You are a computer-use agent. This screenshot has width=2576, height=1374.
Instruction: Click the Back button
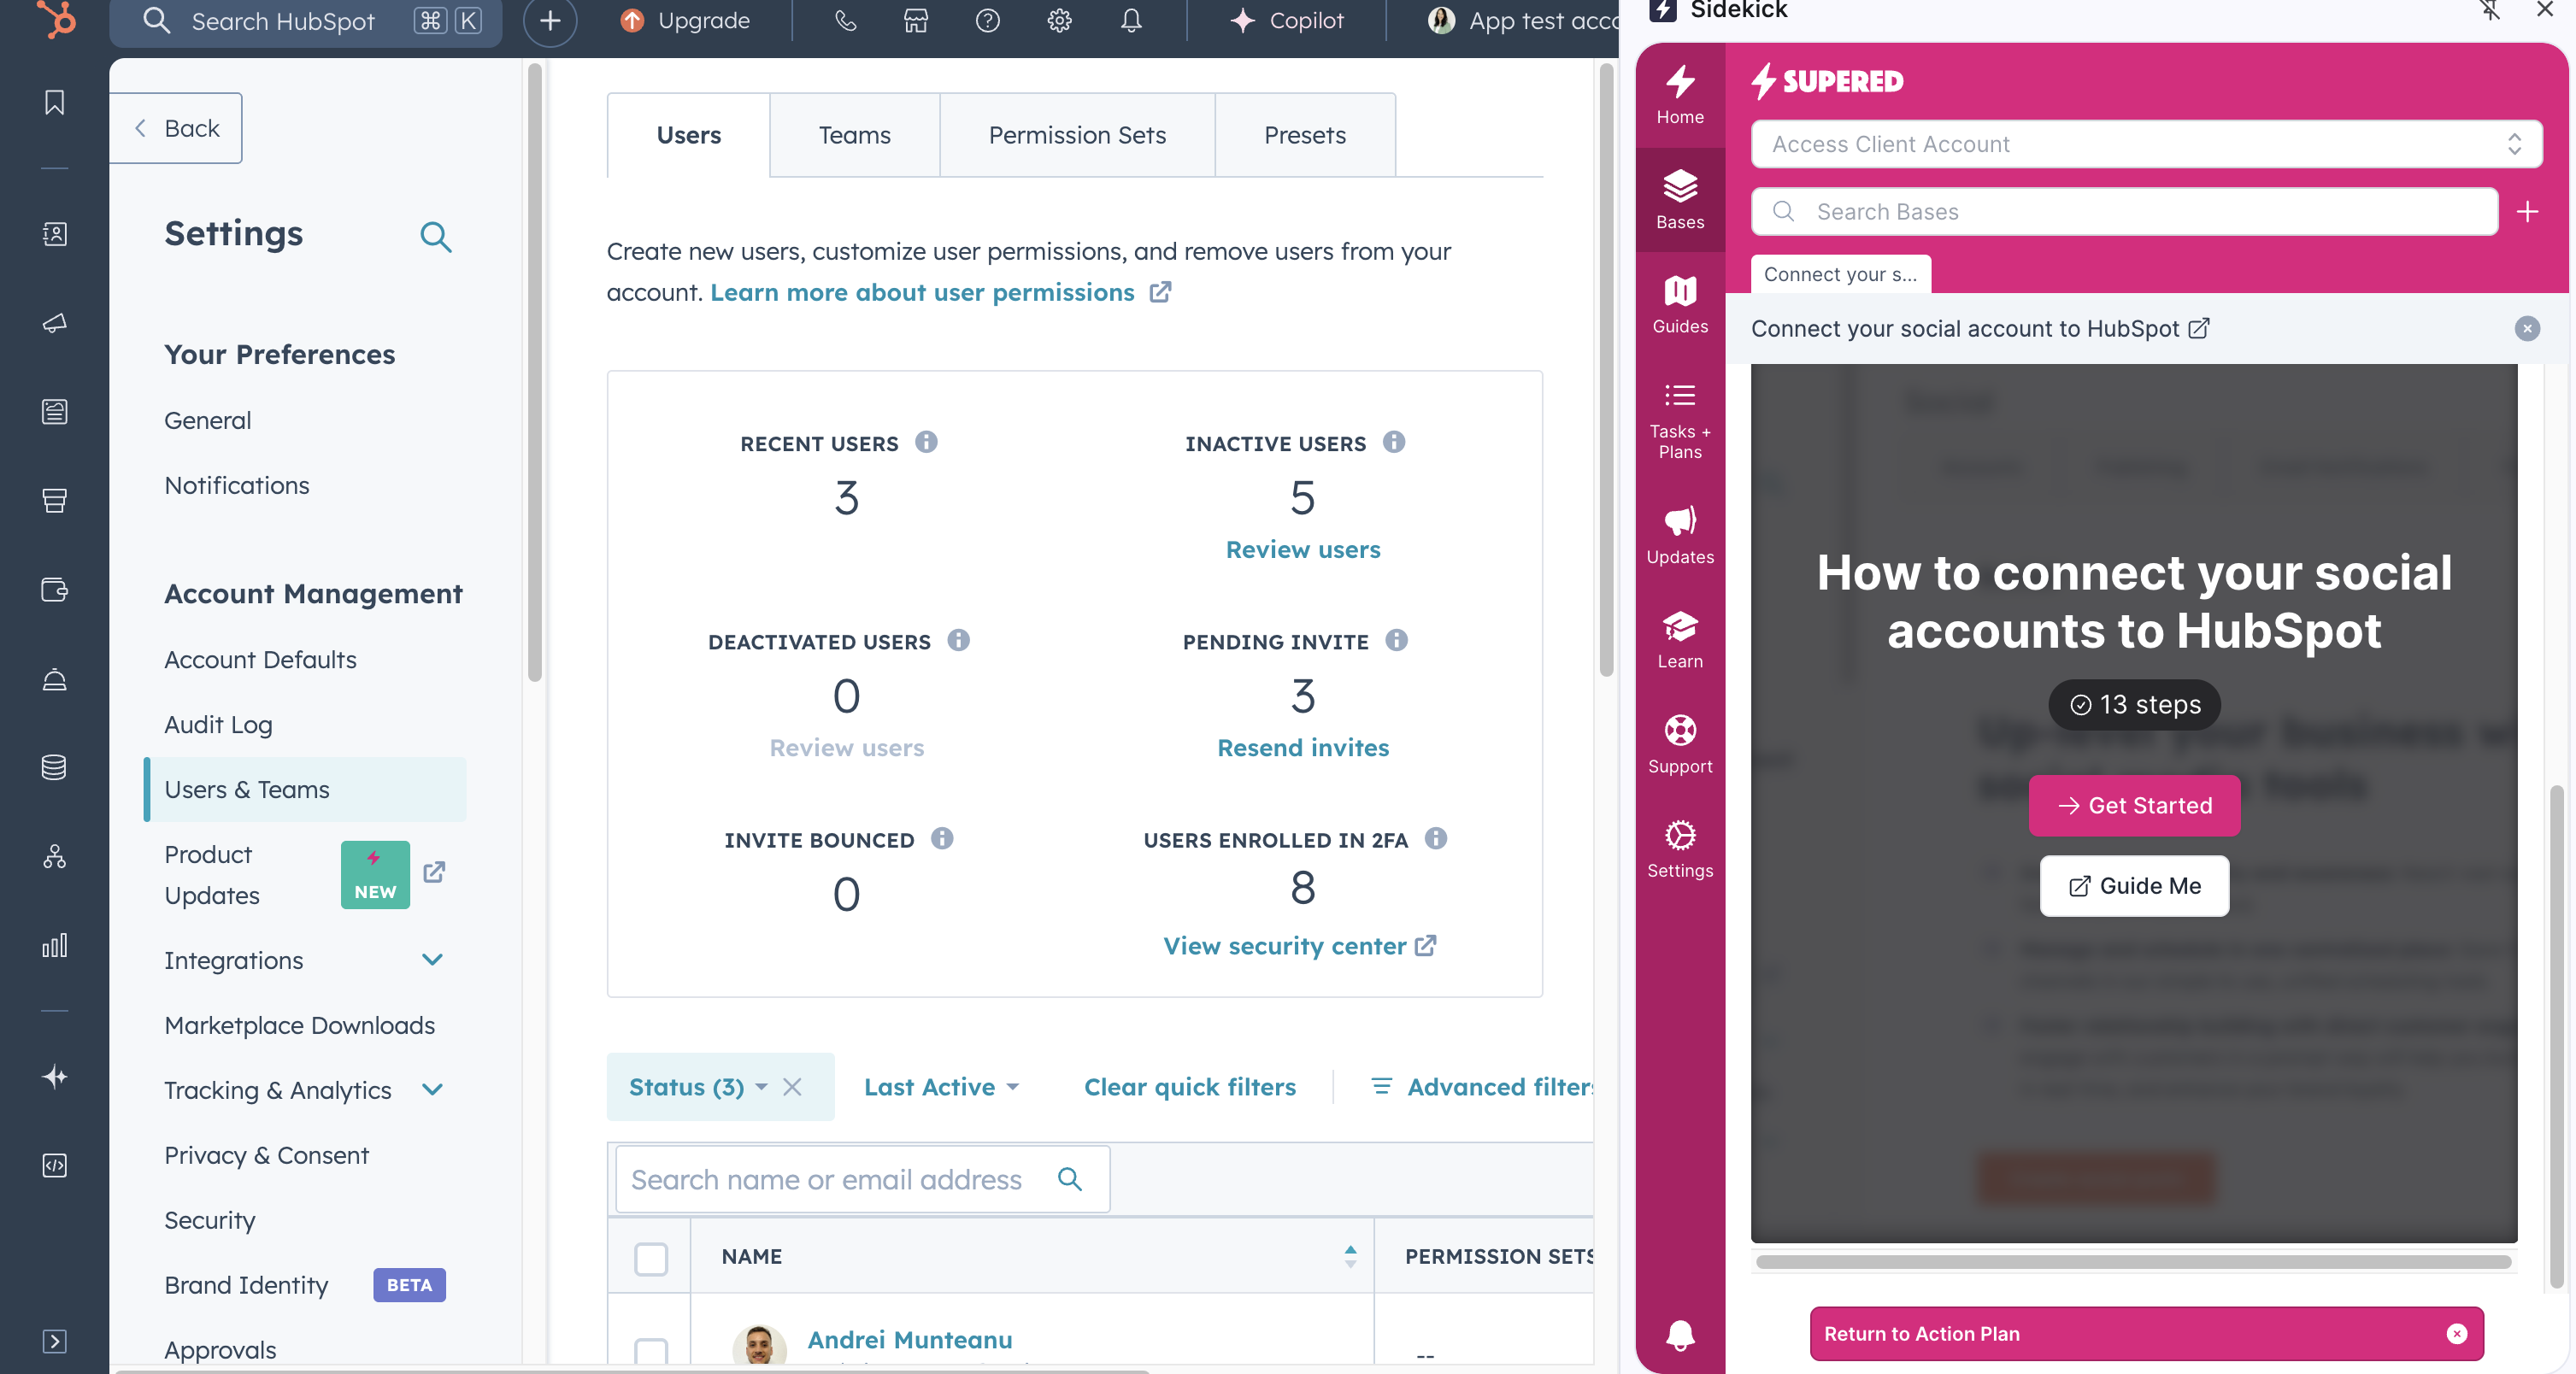[x=176, y=128]
